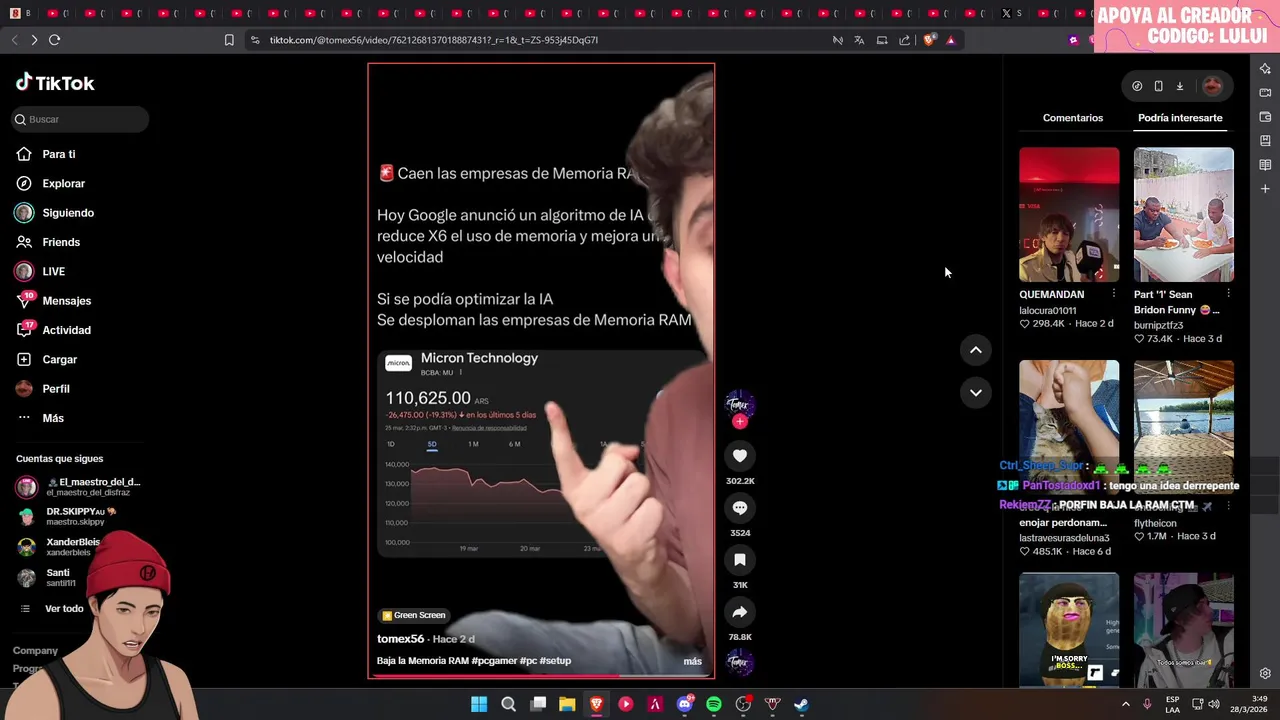
Task: Open the tomex56 creator name
Action: pos(401,639)
